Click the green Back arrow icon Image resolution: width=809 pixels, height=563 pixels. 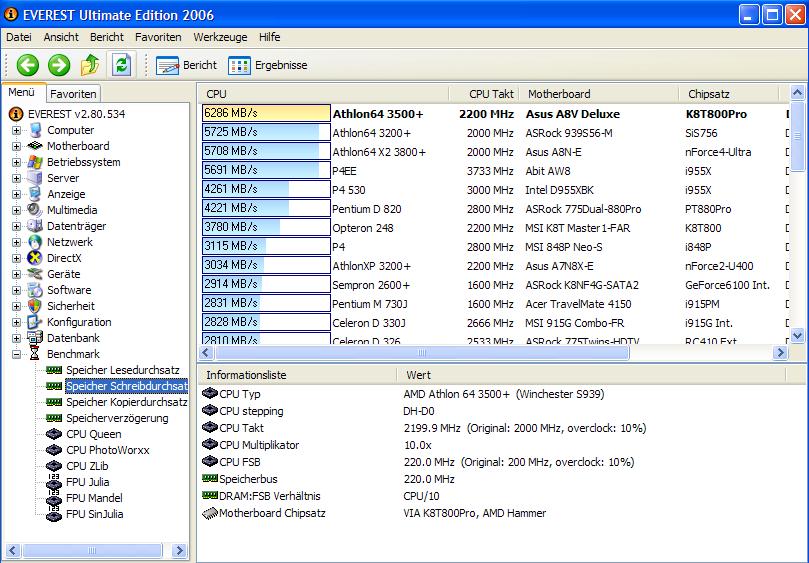[x=28, y=65]
